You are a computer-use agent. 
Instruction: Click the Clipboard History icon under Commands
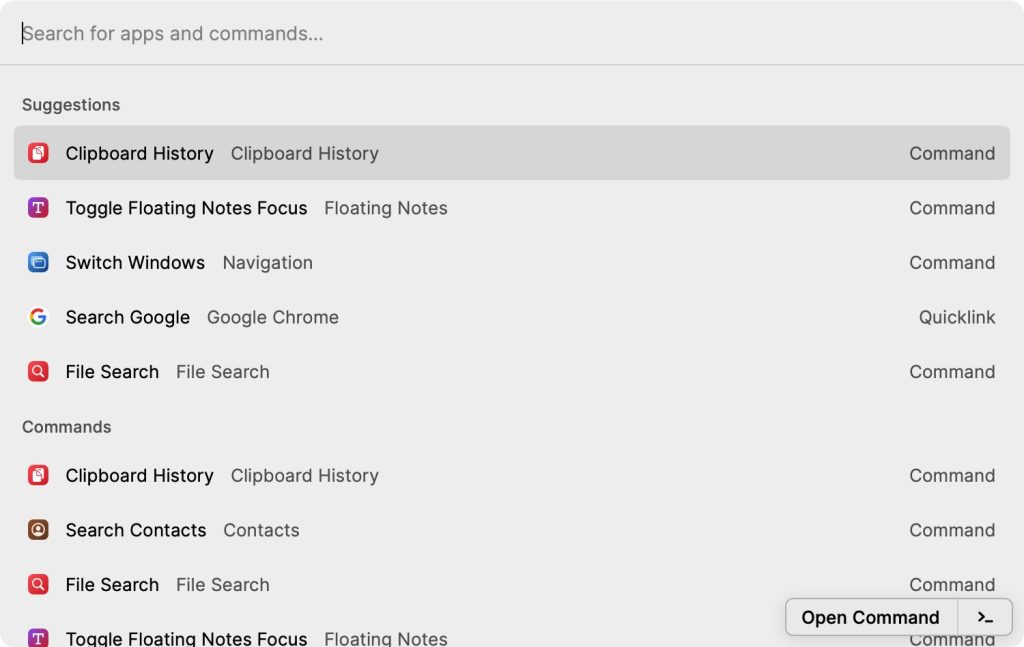(38, 476)
